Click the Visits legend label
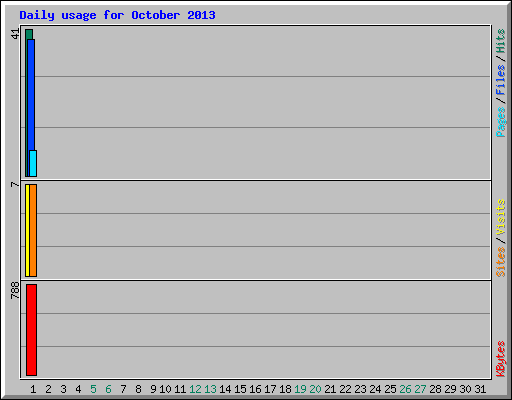 pyautogui.click(x=500, y=218)
